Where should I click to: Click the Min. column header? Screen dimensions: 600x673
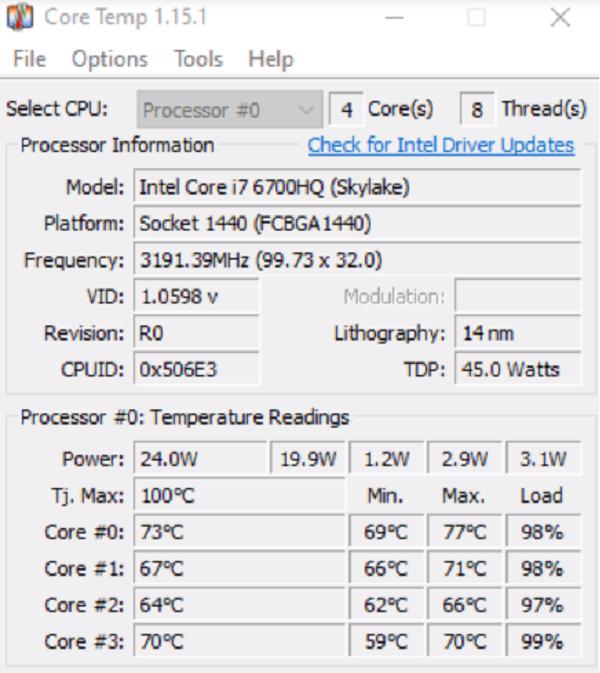385,496
